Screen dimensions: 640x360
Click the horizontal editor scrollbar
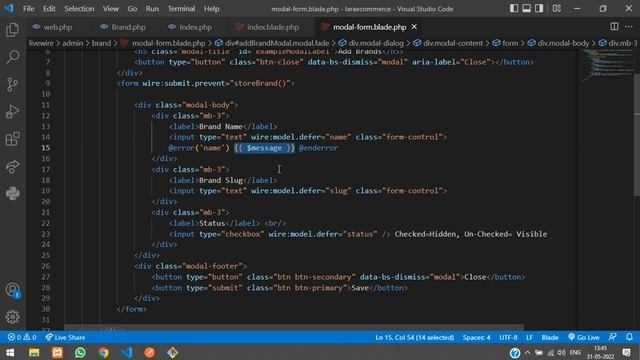click(x=294, y=327)
